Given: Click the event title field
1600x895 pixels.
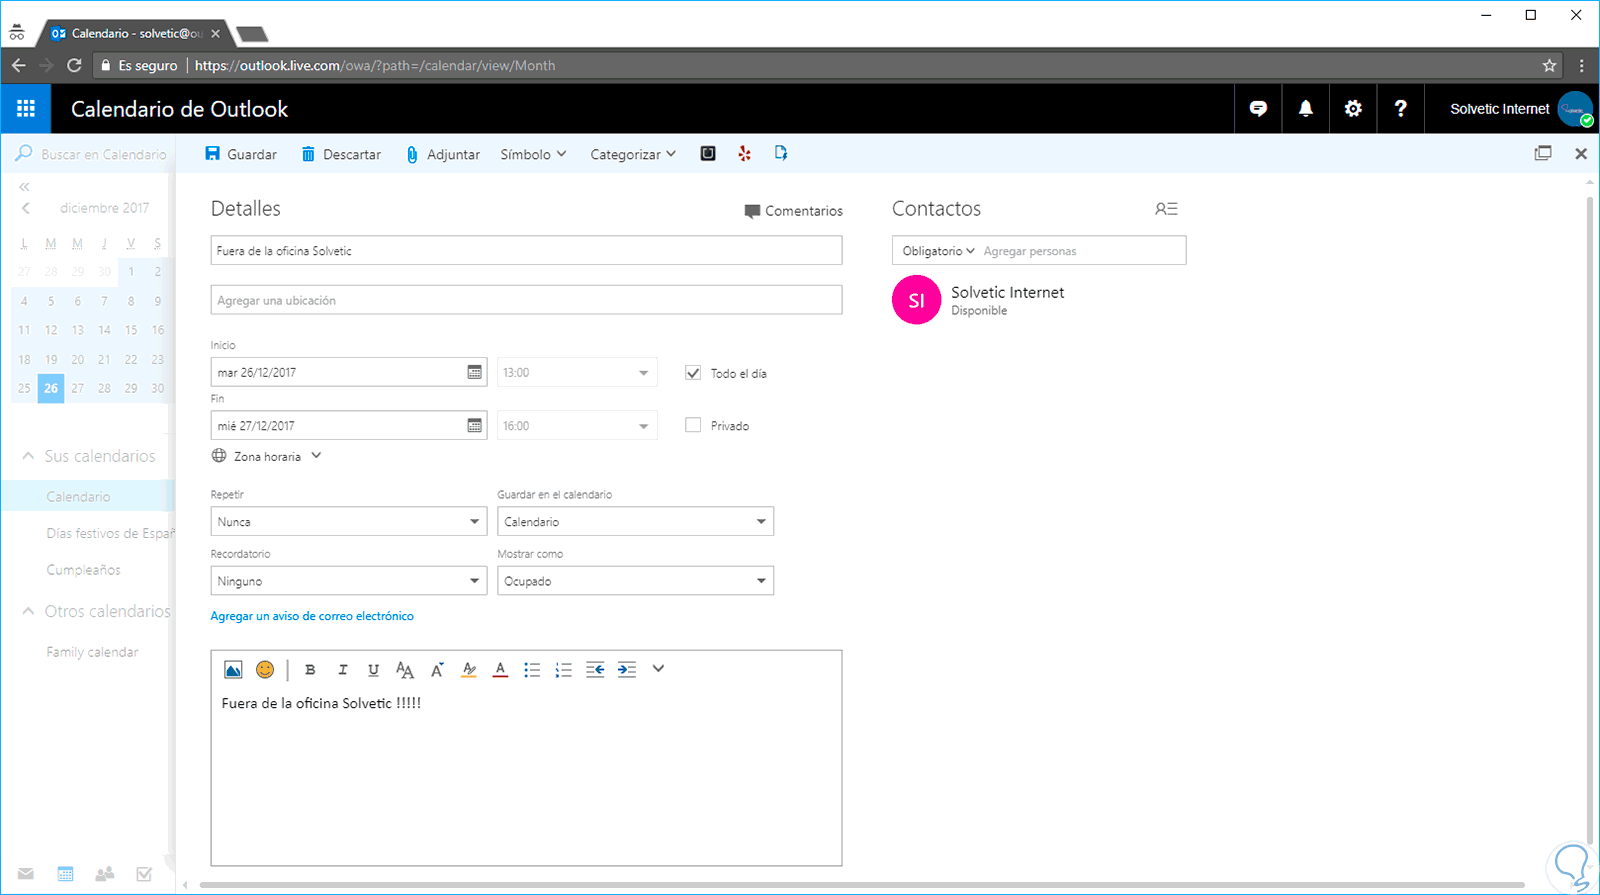Looking at the screenshot, I should coord(526,250).
